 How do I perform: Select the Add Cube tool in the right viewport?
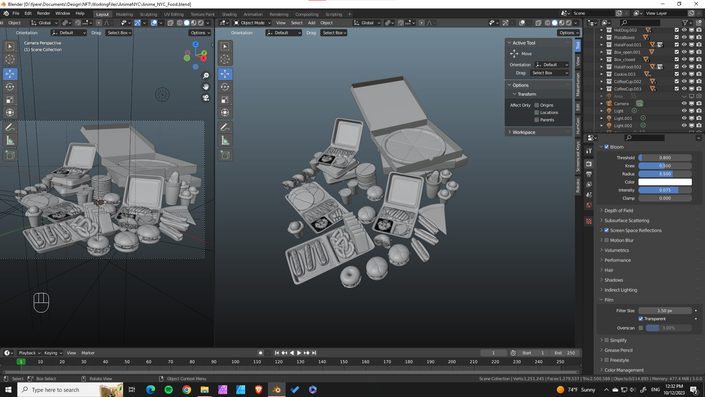click(x=225, y=156)
